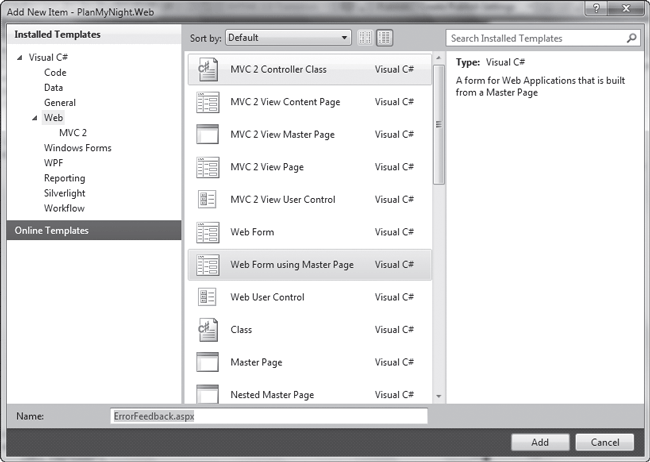Pick the MVC 2 View Master Page icon
This screenshot has height=462, width=650.
click(207, 134)
